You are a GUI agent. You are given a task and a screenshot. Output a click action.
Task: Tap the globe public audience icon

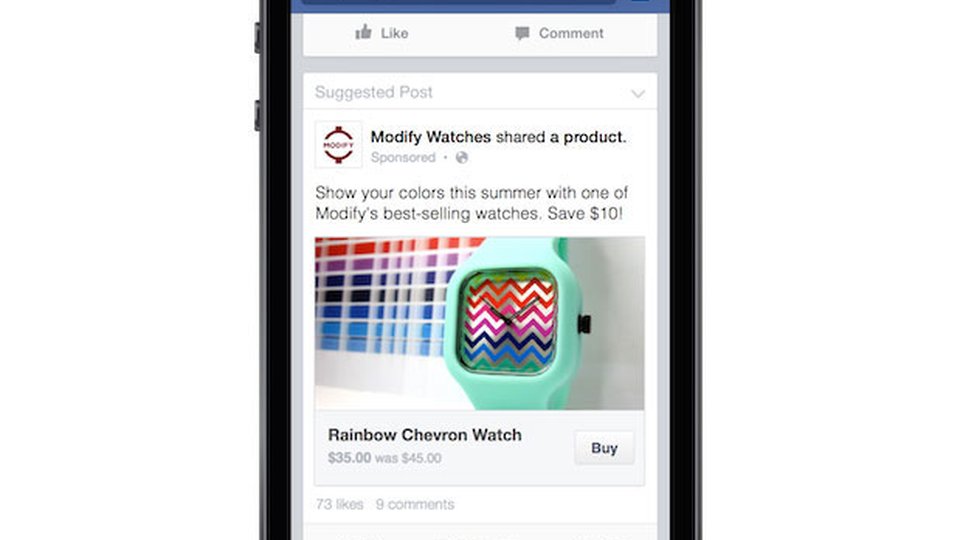(x=462, y=158)
